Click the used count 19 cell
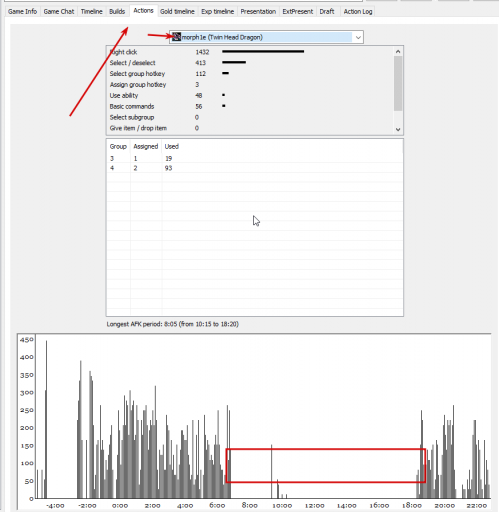 (x=168, y=158)
